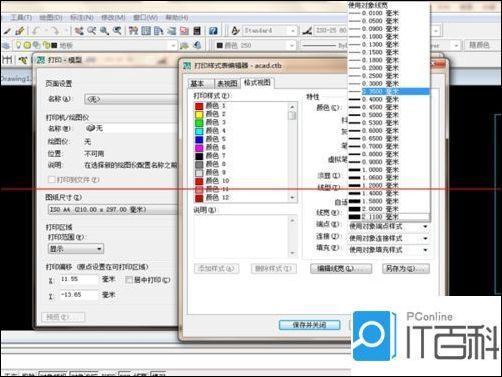502x377 pixels.
Task: Toggle 居中打印 checkbox in plot dialog
Action: [129, 280]
